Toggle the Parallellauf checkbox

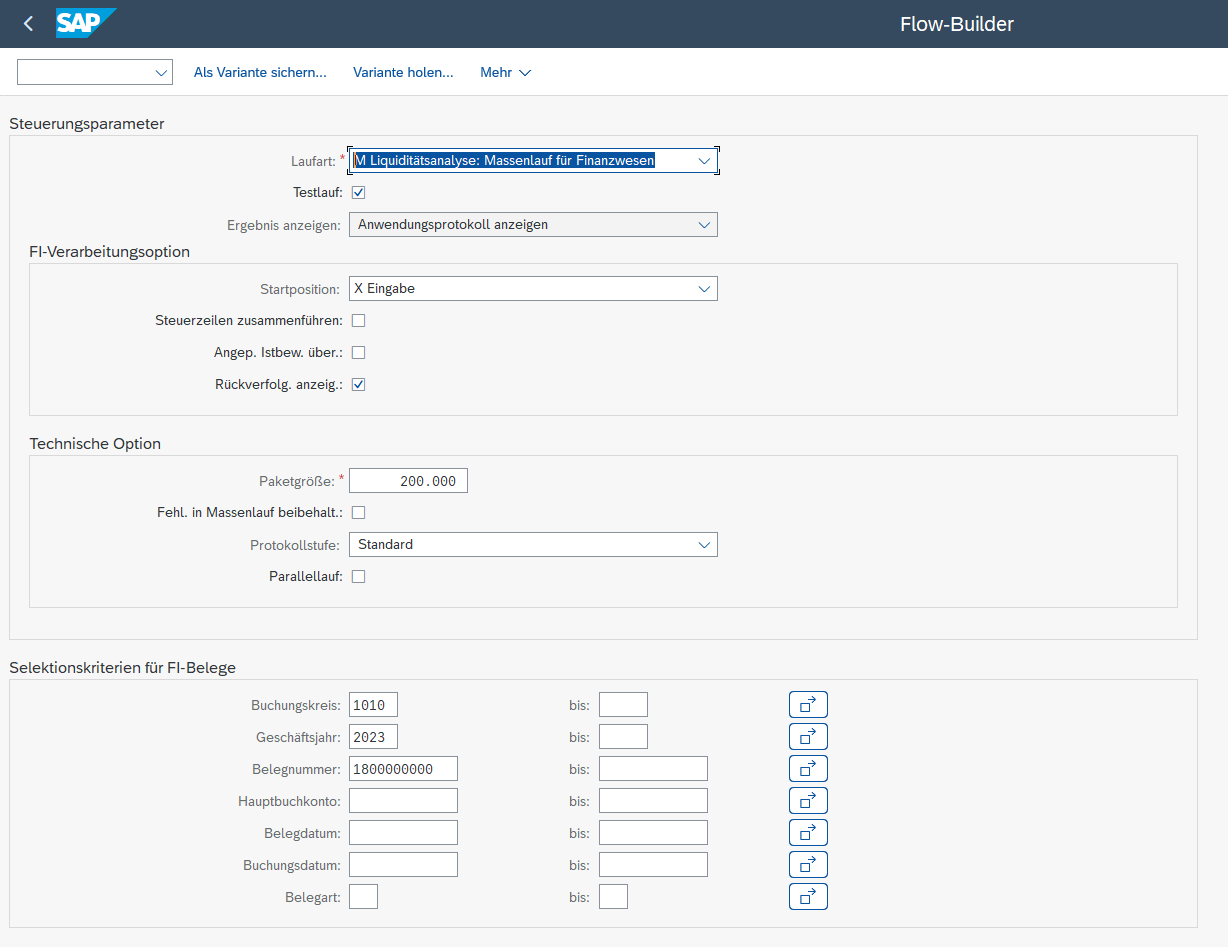click(x=359, y=577)
